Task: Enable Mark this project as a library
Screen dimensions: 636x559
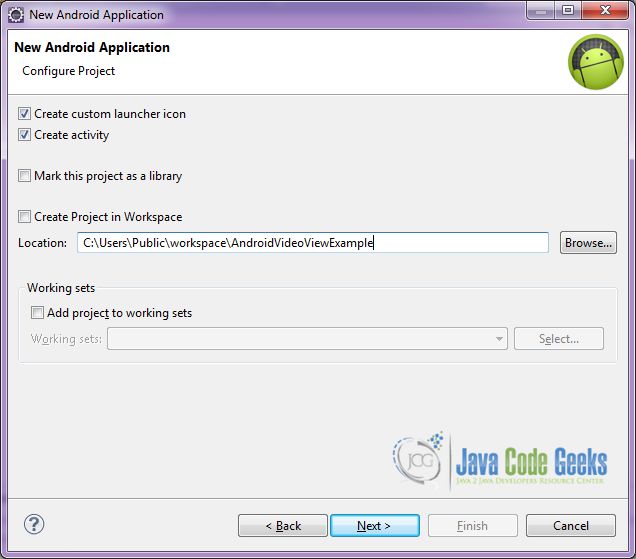Action: 24,176
